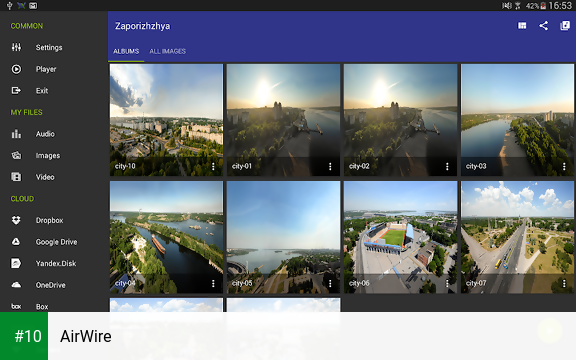Select the OneDrive cloud icon

[x=16, y=285]
